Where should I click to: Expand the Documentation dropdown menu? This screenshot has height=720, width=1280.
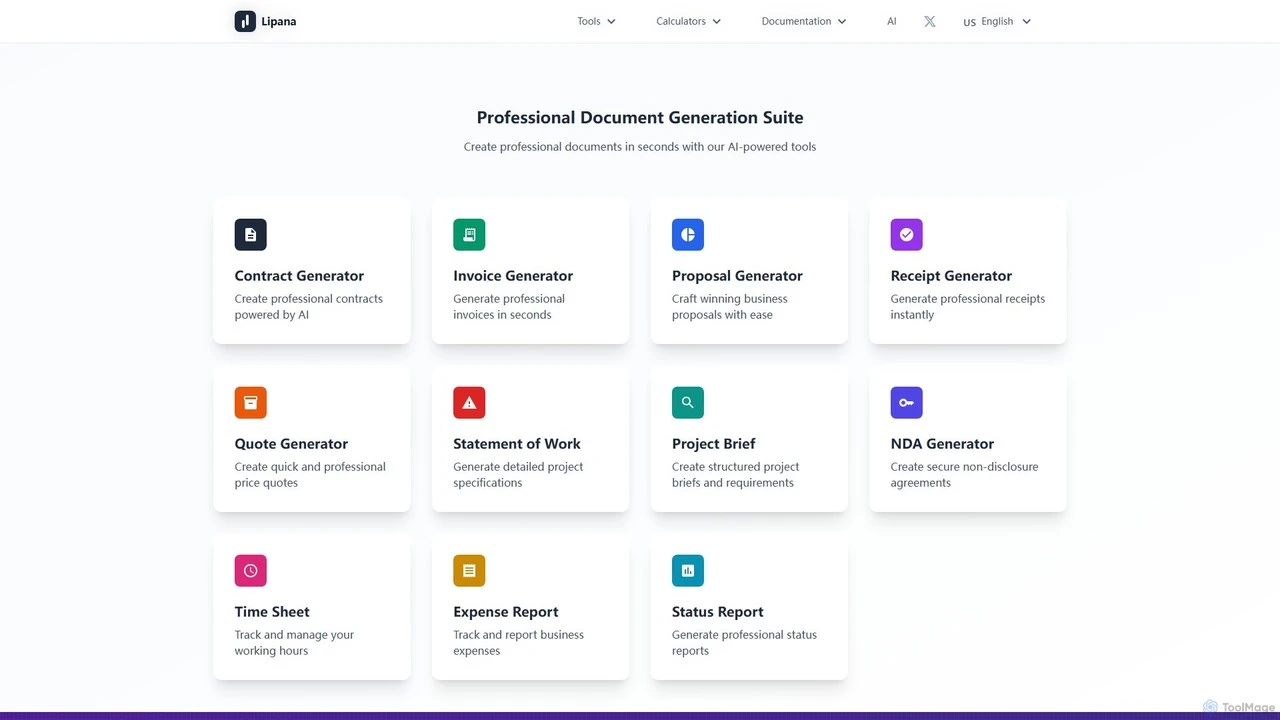(804, 21)
